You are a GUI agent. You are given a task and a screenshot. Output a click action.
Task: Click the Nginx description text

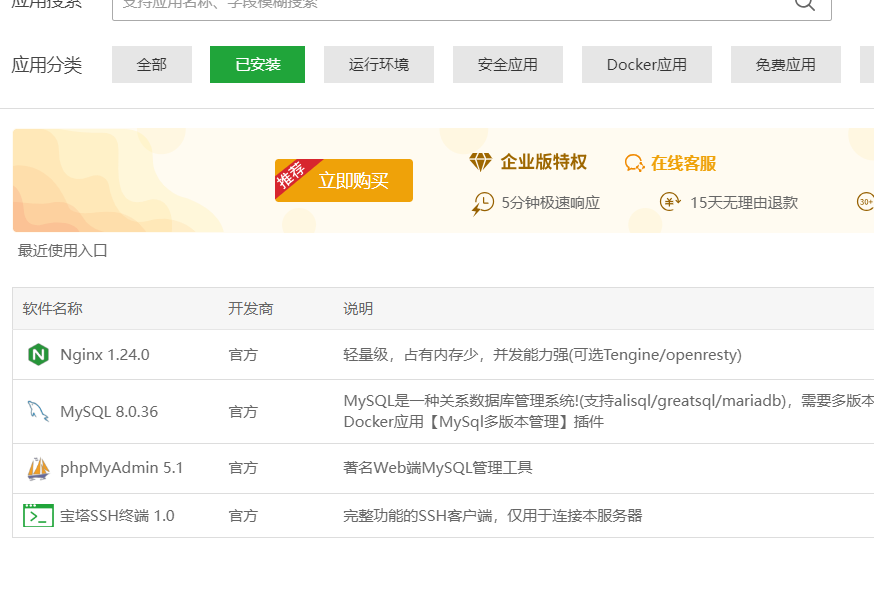coord(542,355)
